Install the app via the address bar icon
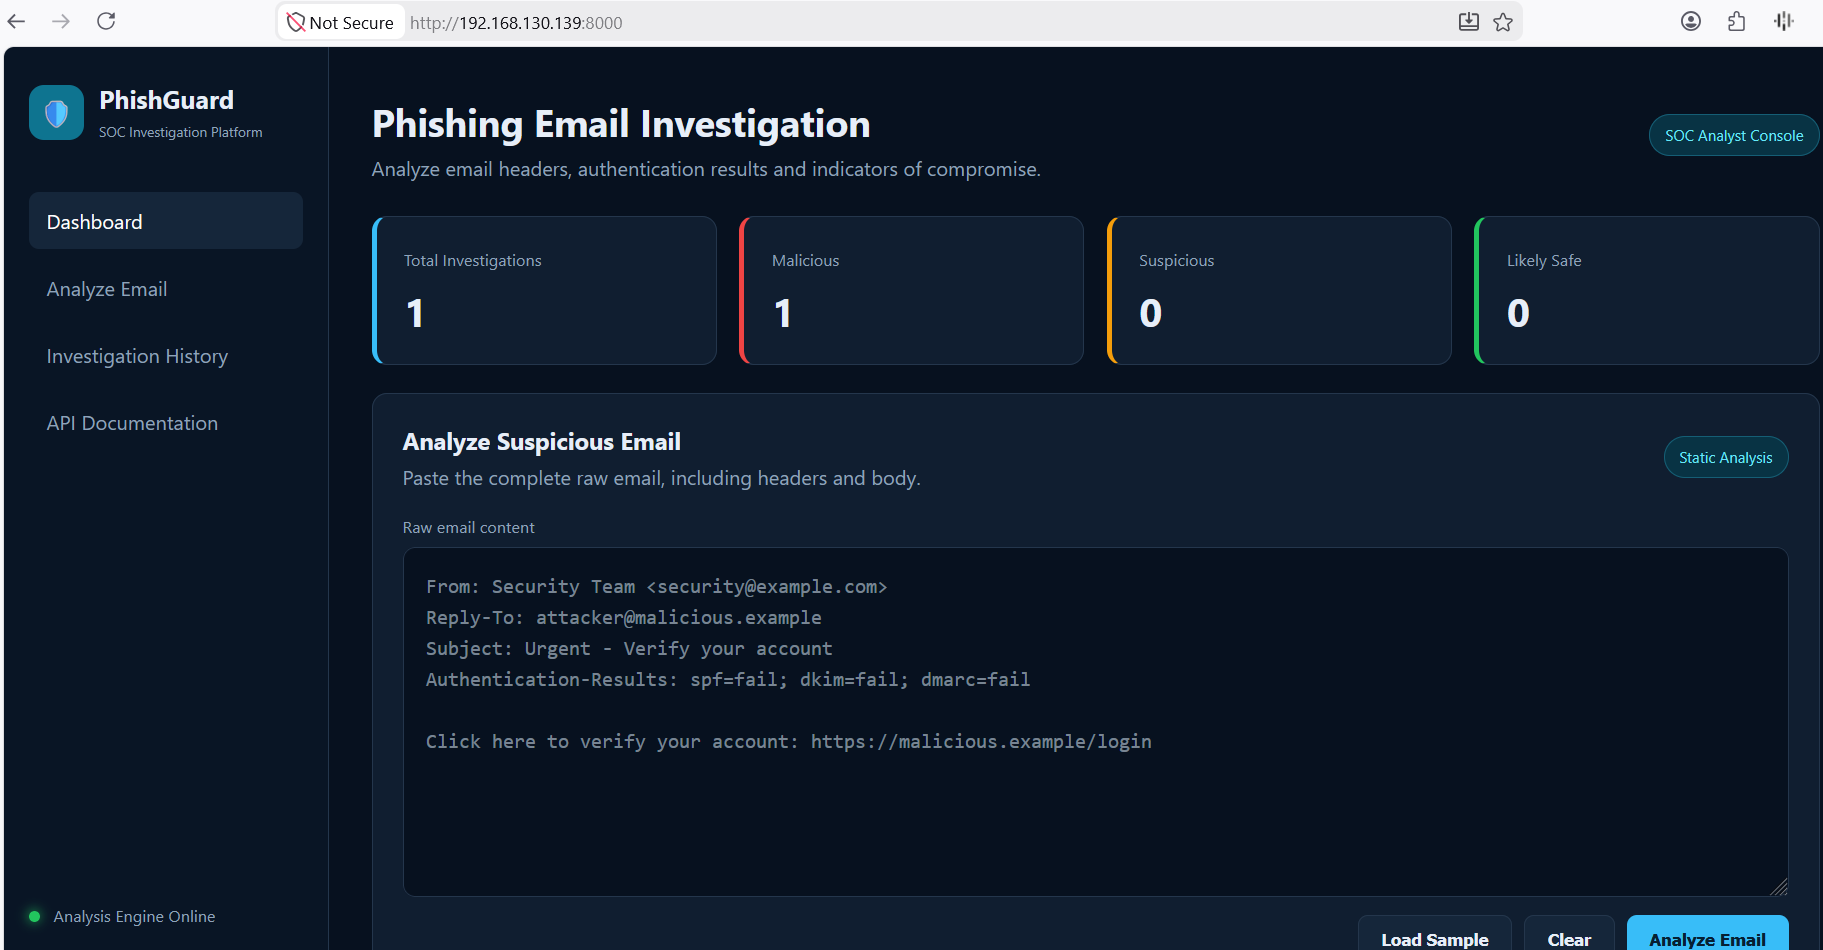The height and width of the screenshot is (950, 1823). pyautogui.click(x=1468, y=22)
